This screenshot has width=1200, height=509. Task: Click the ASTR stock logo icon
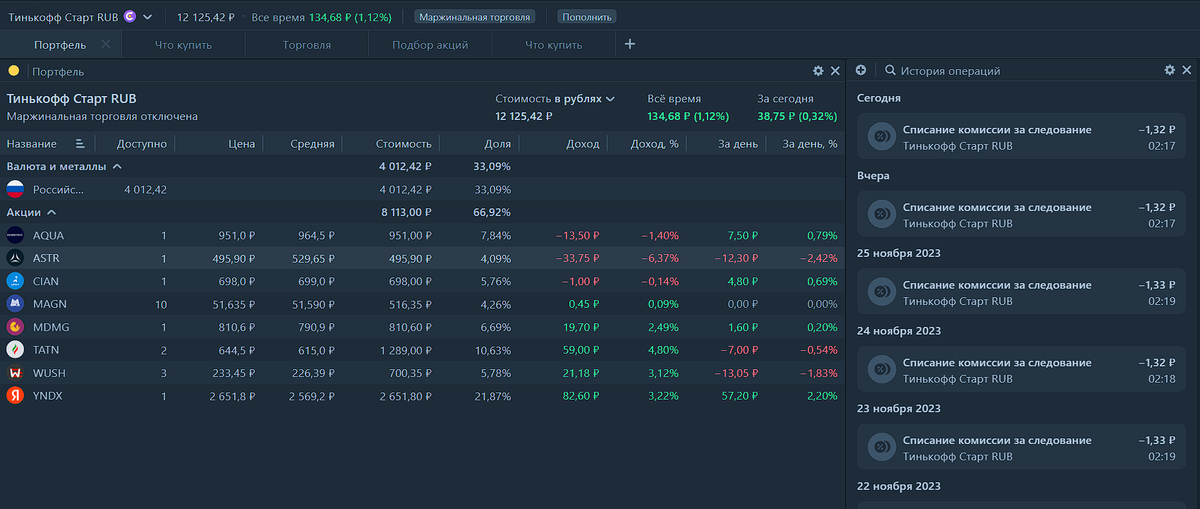tap(15, 258)
